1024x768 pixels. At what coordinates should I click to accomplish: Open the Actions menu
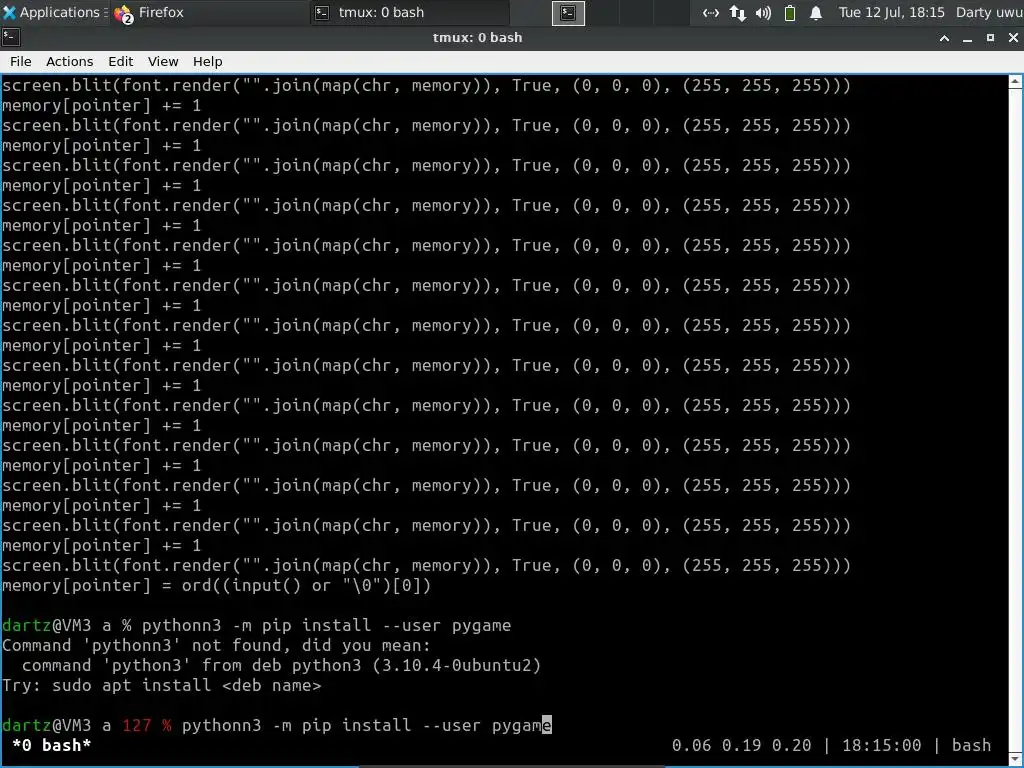[x=69, y=61]
